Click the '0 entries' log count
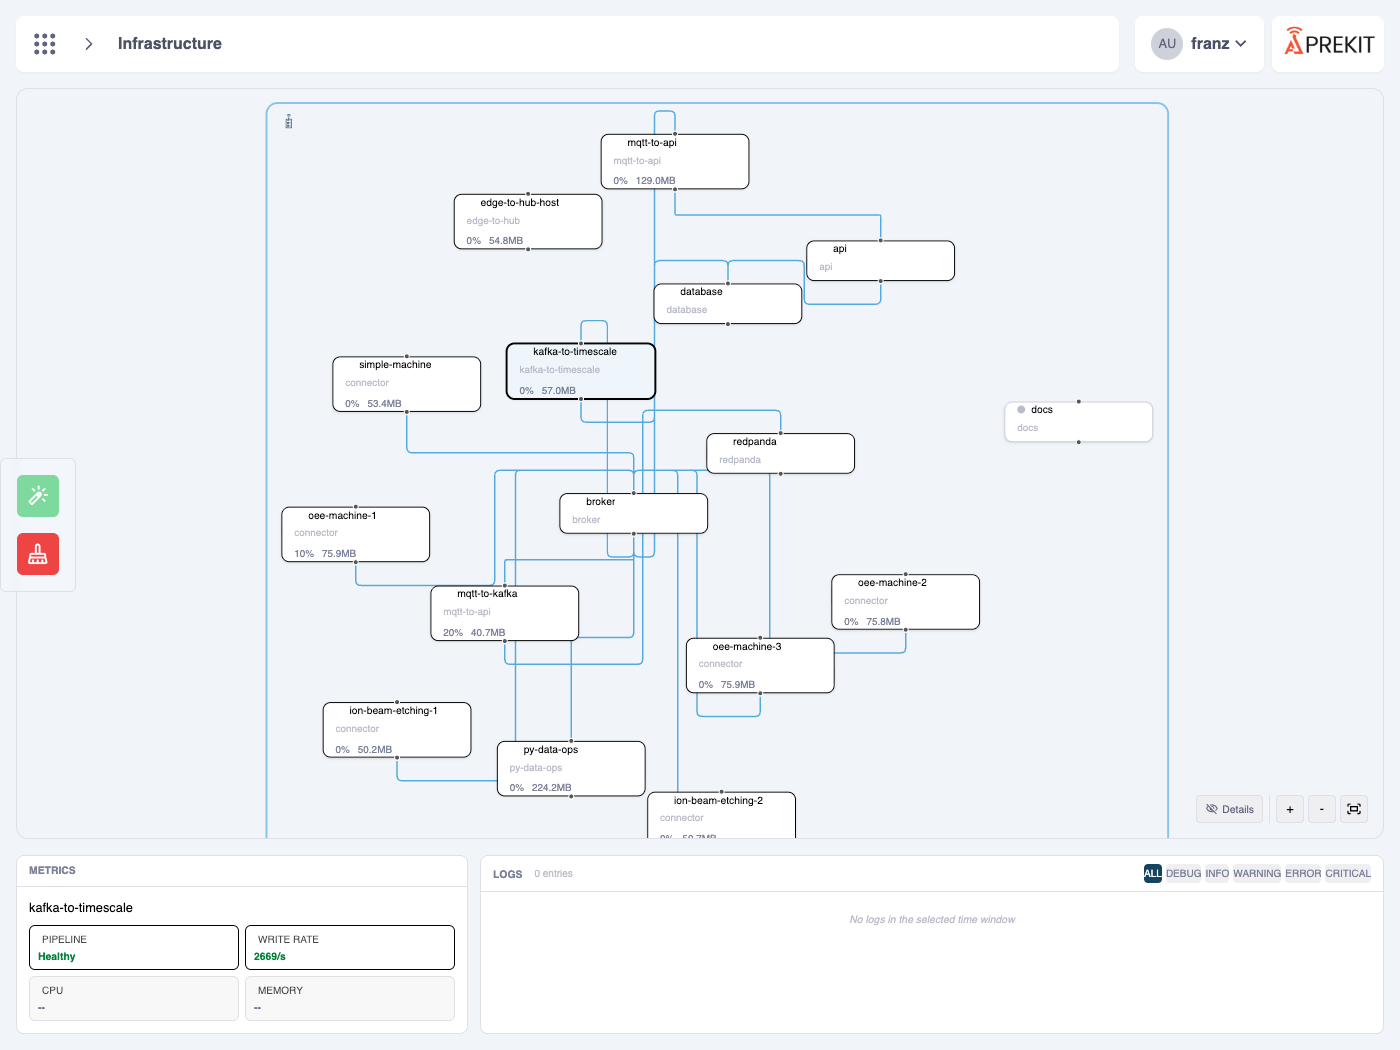 [x=553, y=874]
